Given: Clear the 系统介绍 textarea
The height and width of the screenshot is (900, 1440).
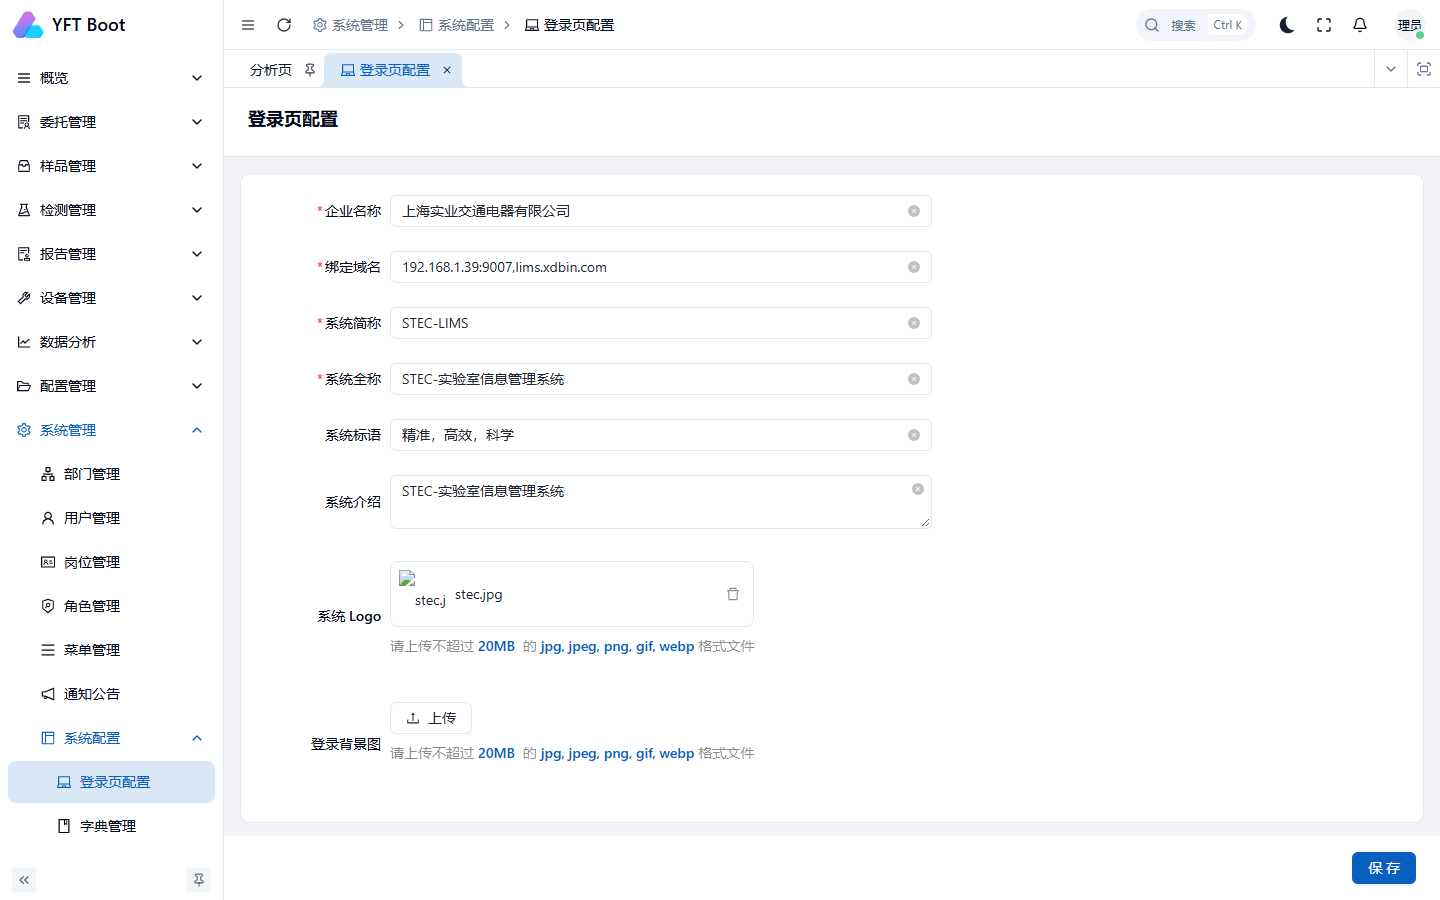Looking at the screenshot, I should [x=918, y=489].
